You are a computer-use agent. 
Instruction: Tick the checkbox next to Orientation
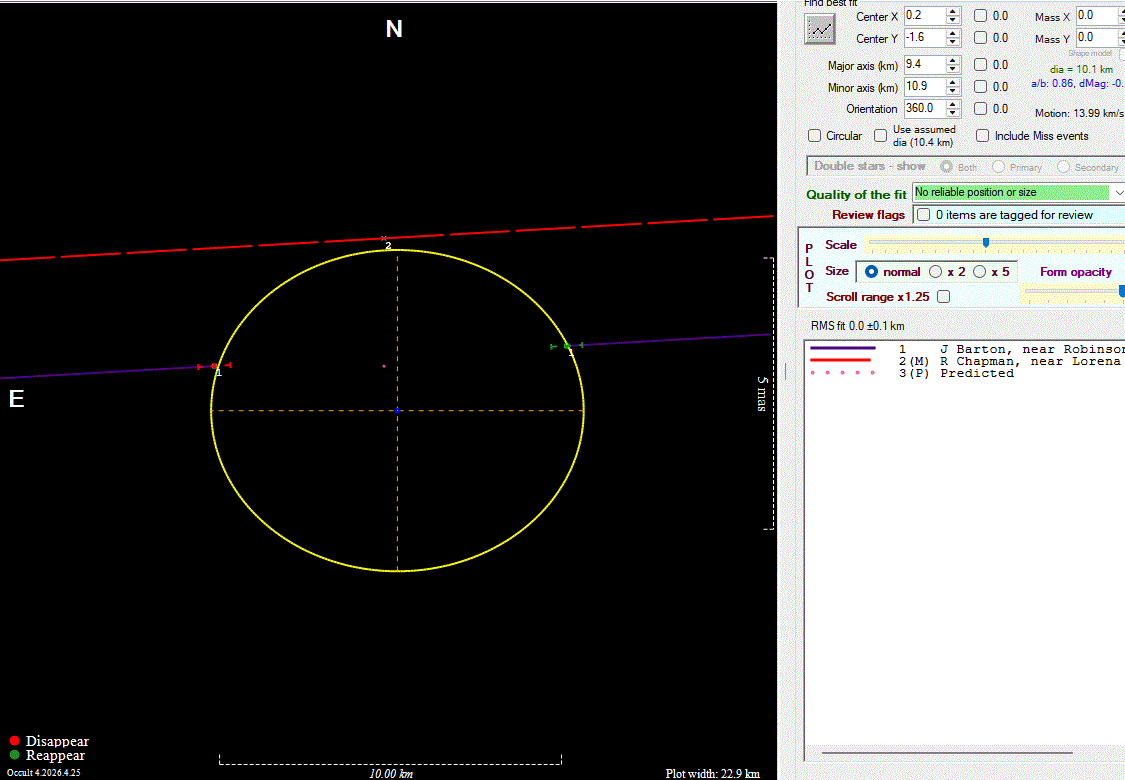(980, 108)
